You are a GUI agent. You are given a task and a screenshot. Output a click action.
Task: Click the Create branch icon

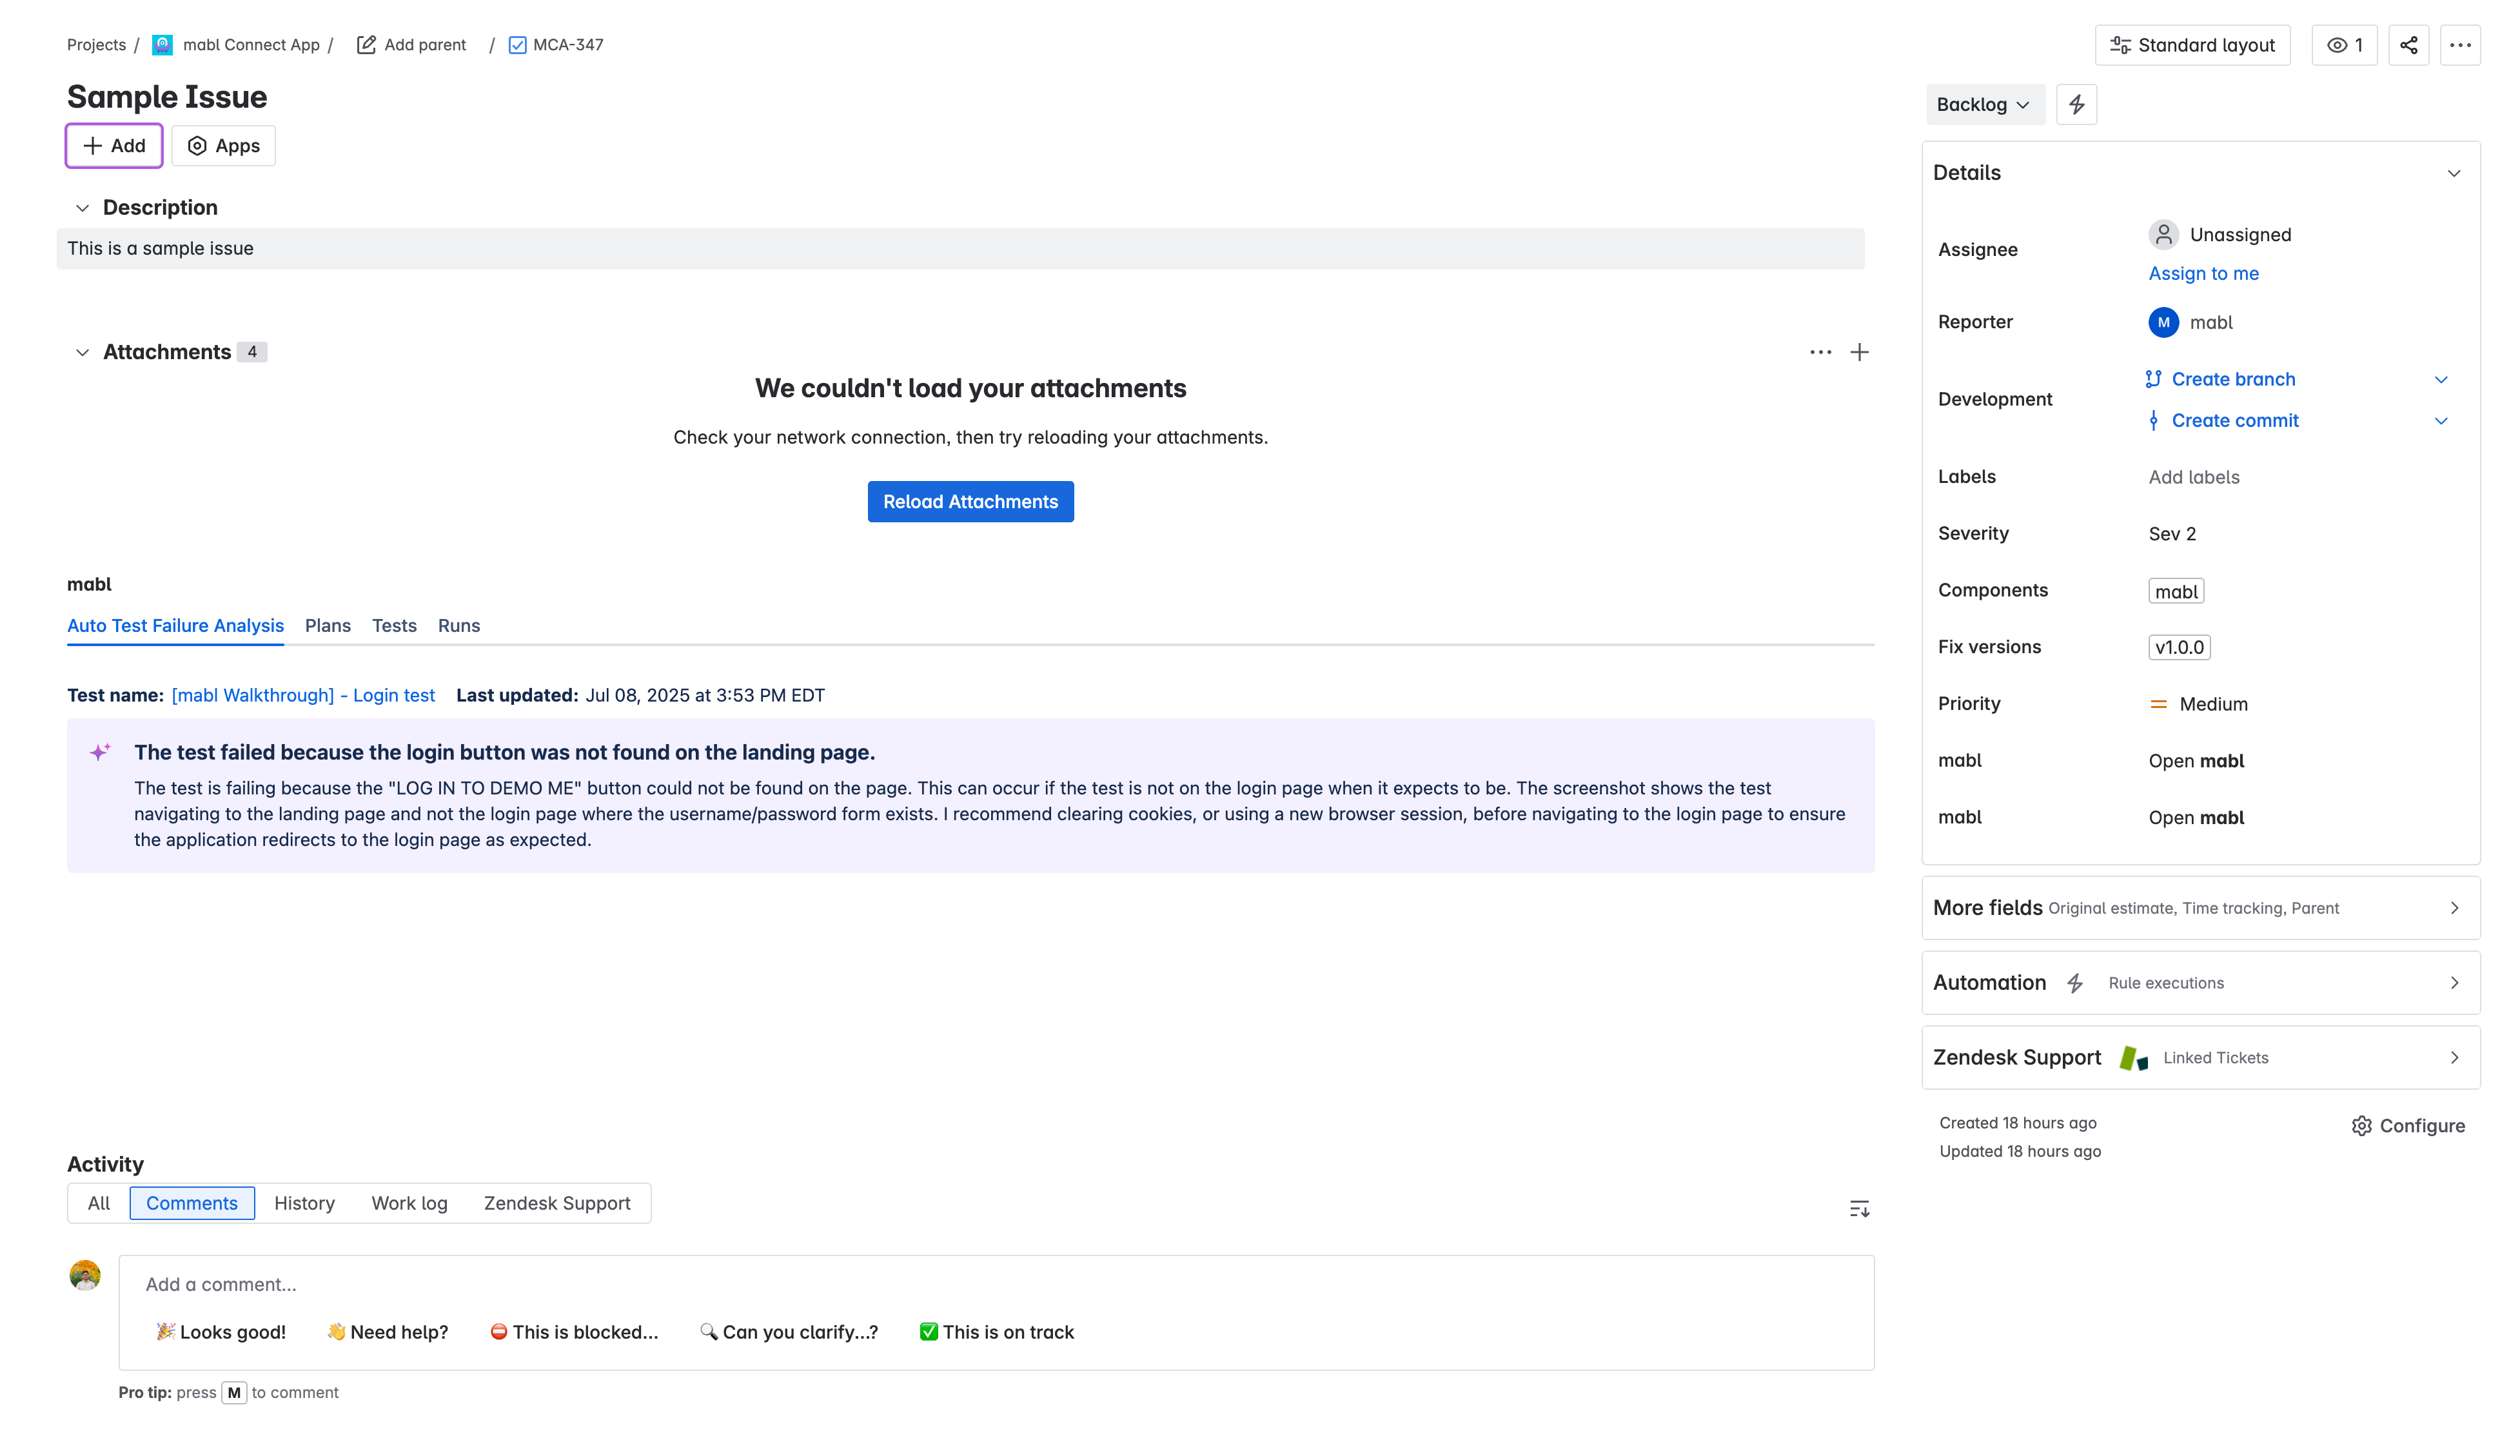point(2153,379)
